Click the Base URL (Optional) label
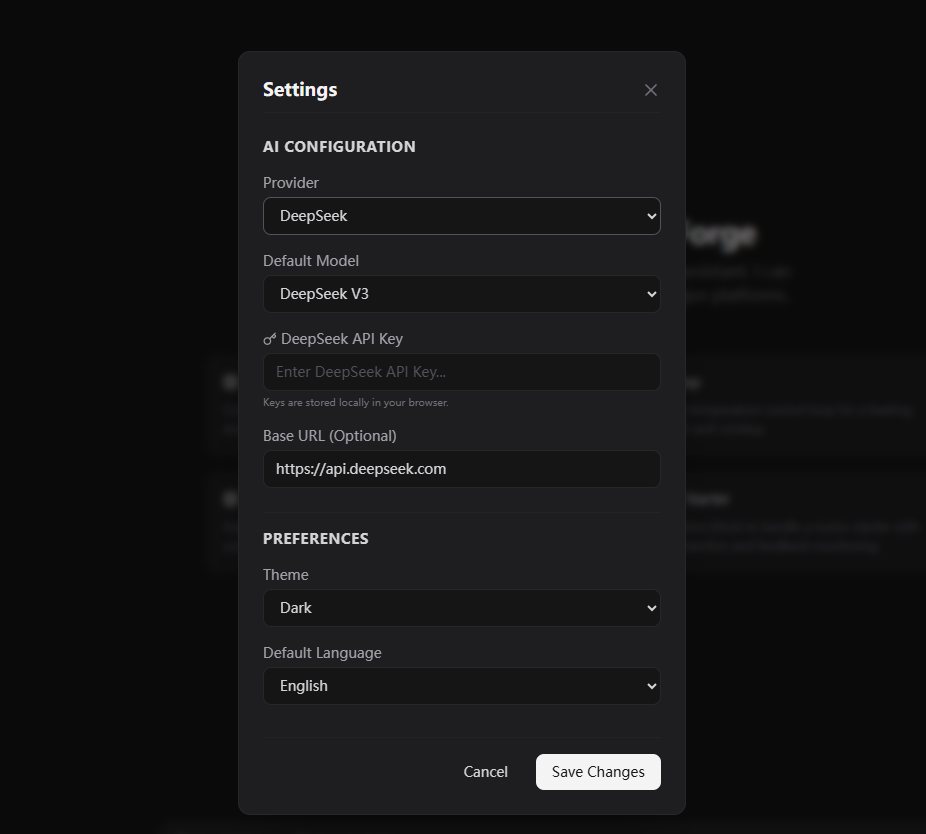The image size is (926, 834). (330, 436)
